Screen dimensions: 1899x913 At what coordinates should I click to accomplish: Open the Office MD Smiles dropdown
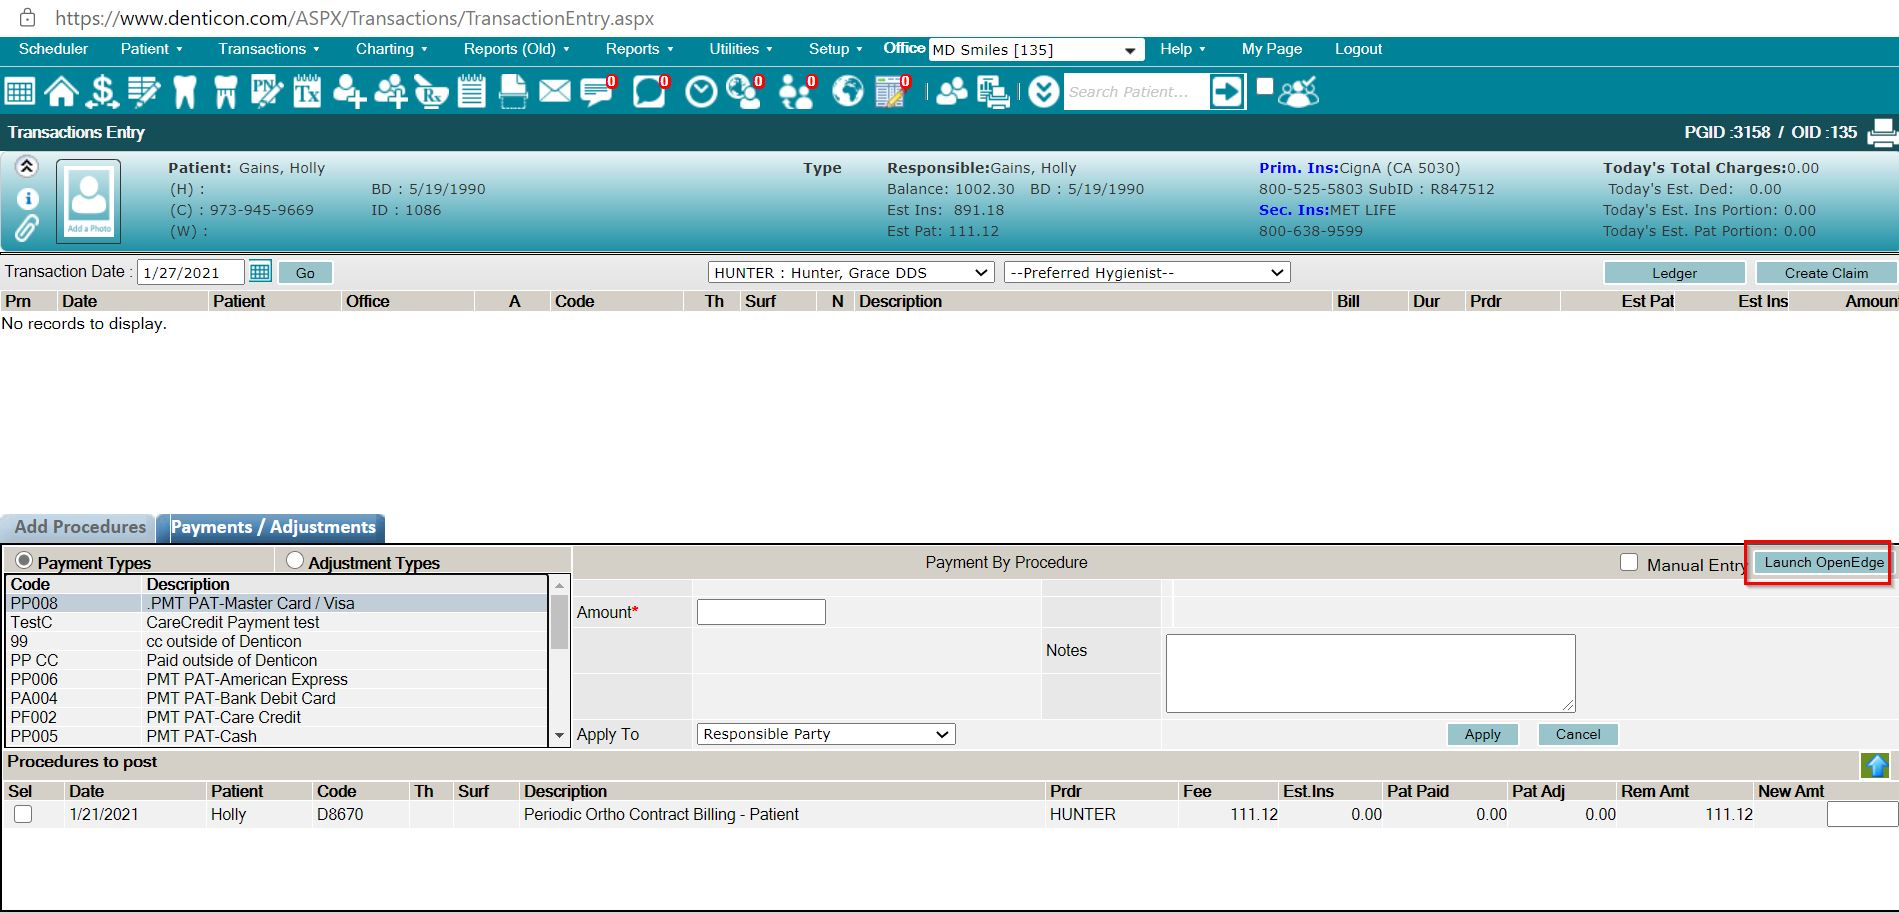coord(1036,50)
